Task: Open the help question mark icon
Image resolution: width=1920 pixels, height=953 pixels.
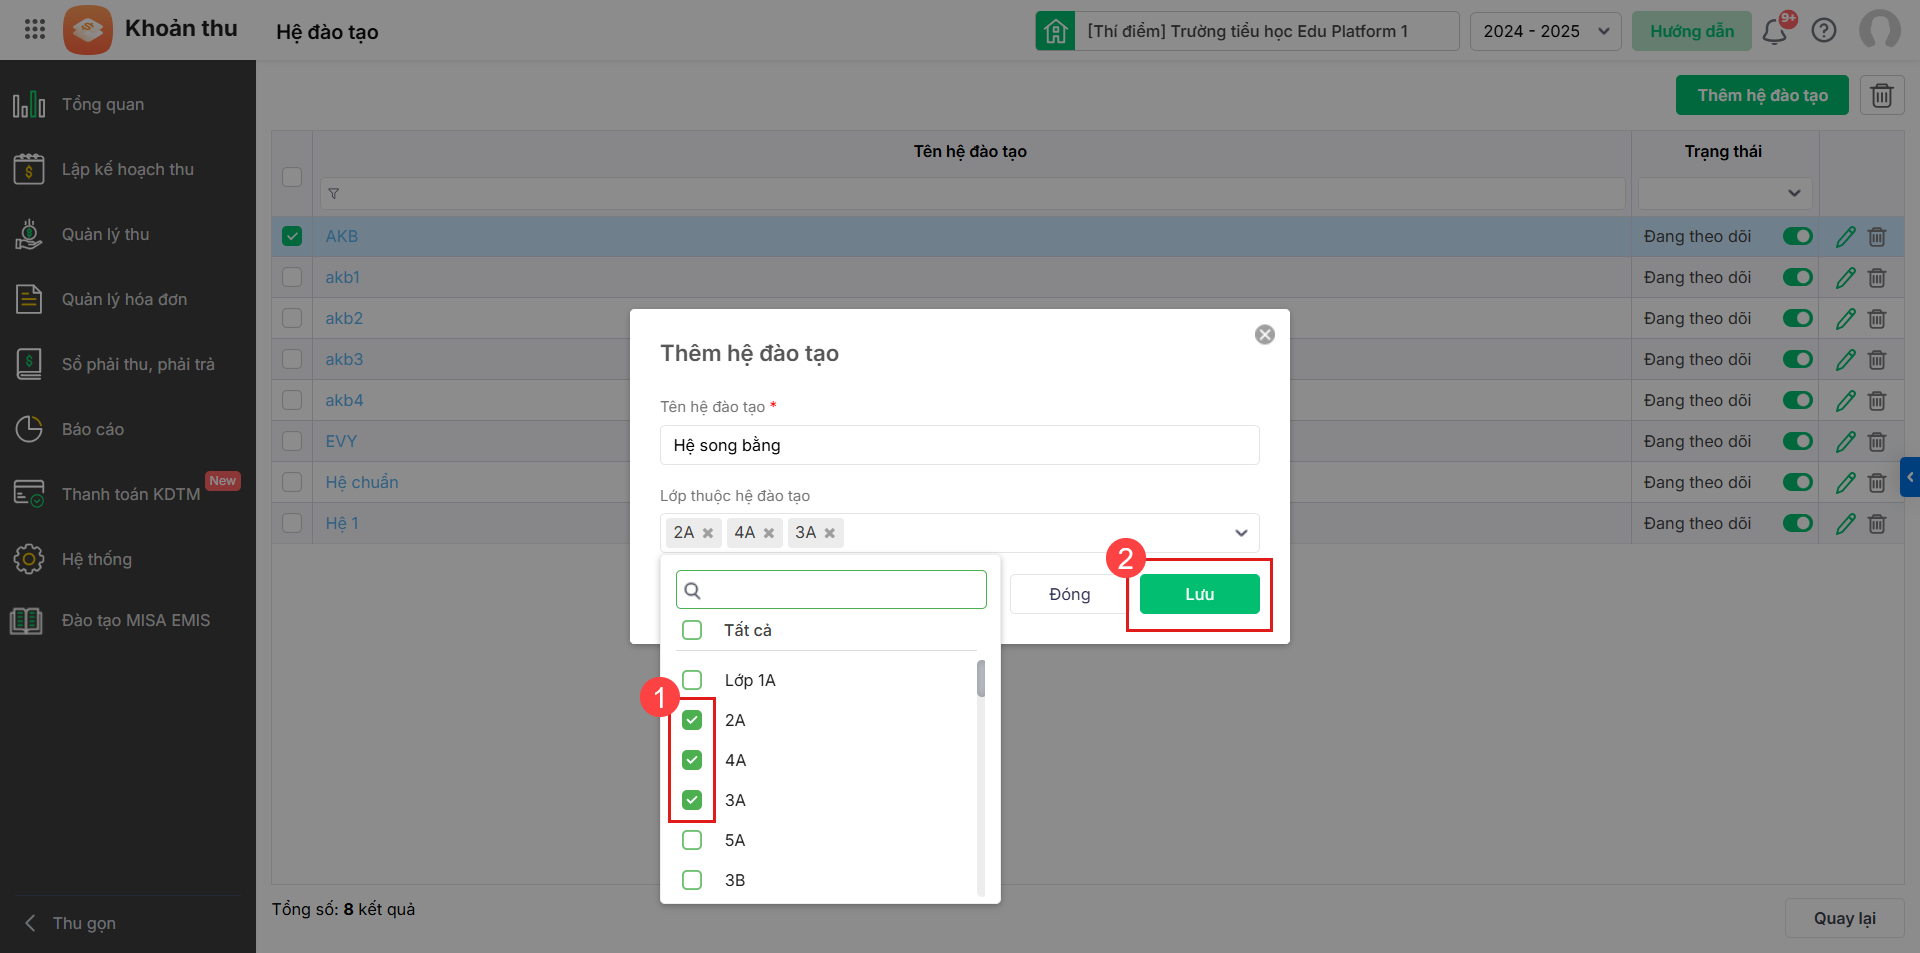Action: [x=1824, y=31]
